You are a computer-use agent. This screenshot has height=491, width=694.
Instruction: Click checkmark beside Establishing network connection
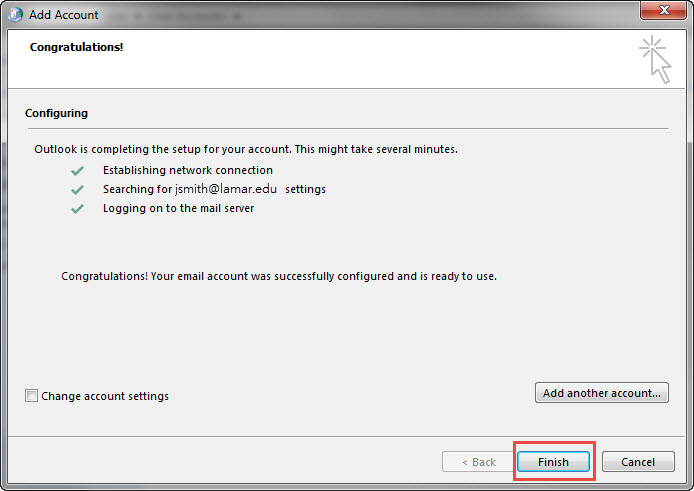[x=77, y=171]
